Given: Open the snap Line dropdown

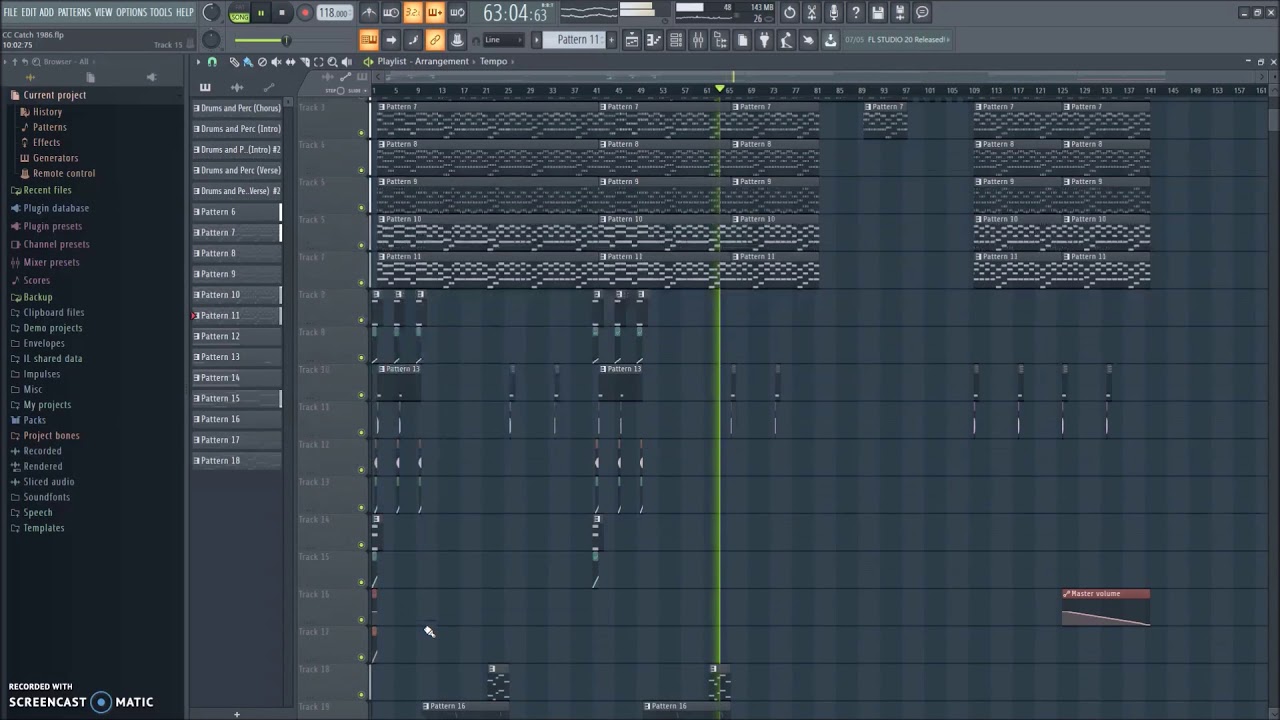Looking at the screenshot, I should 504,40.
